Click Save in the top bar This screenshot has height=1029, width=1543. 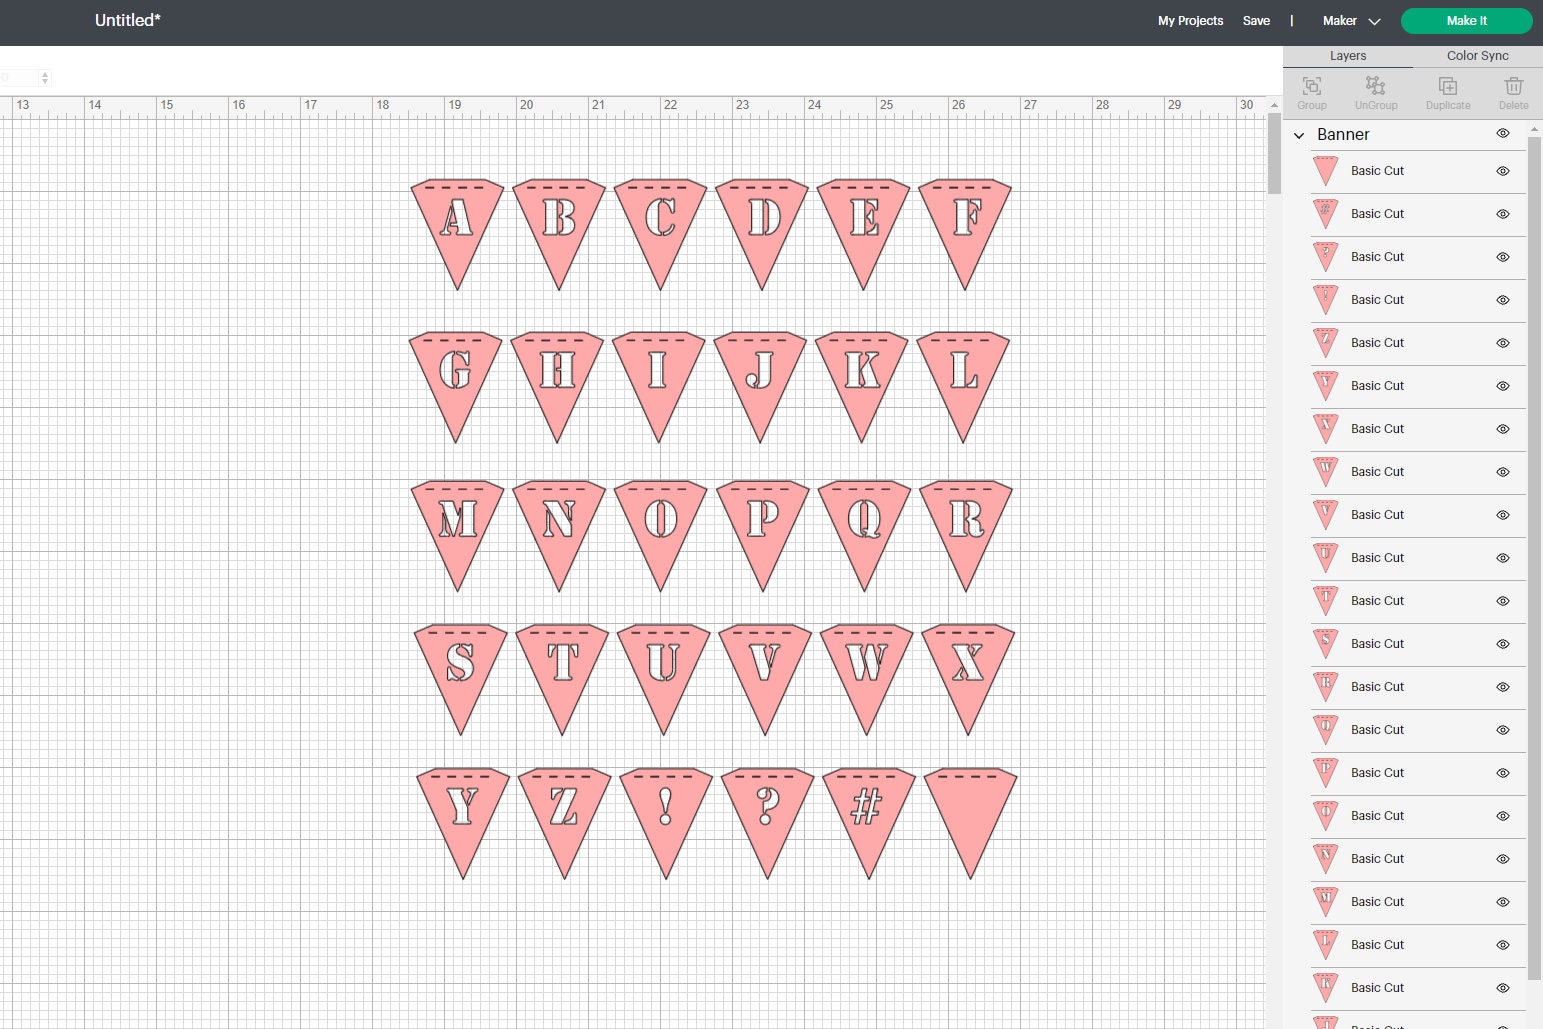pyautogui.click(x=1256, y=20)
